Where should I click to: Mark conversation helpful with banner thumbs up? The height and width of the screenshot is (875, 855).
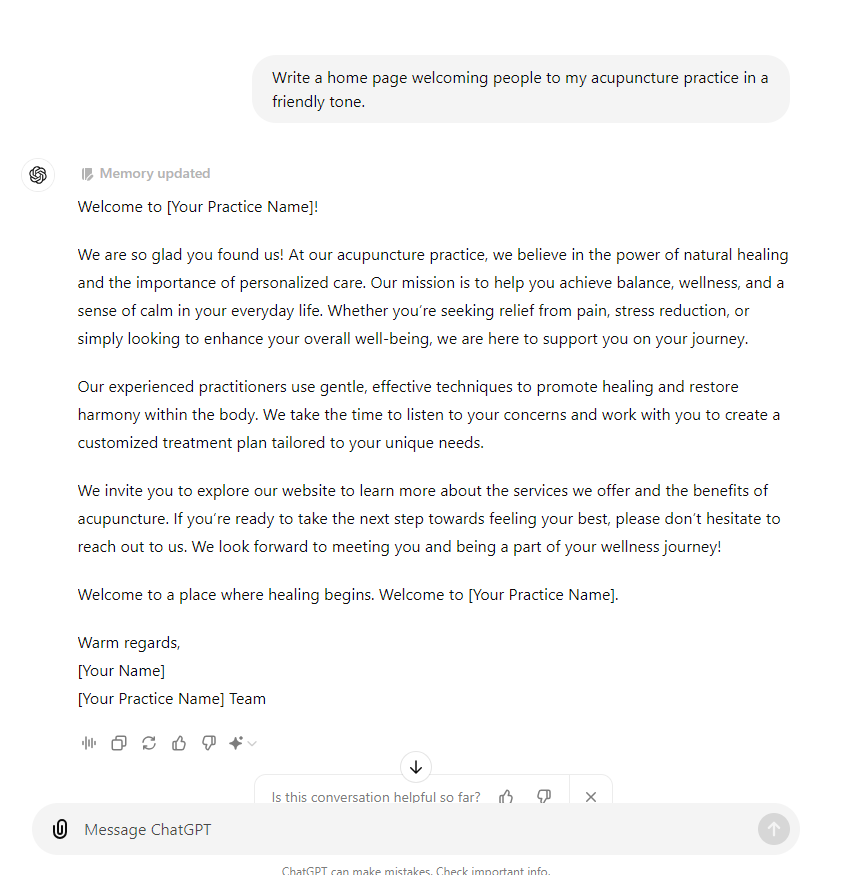pos(506,796)
